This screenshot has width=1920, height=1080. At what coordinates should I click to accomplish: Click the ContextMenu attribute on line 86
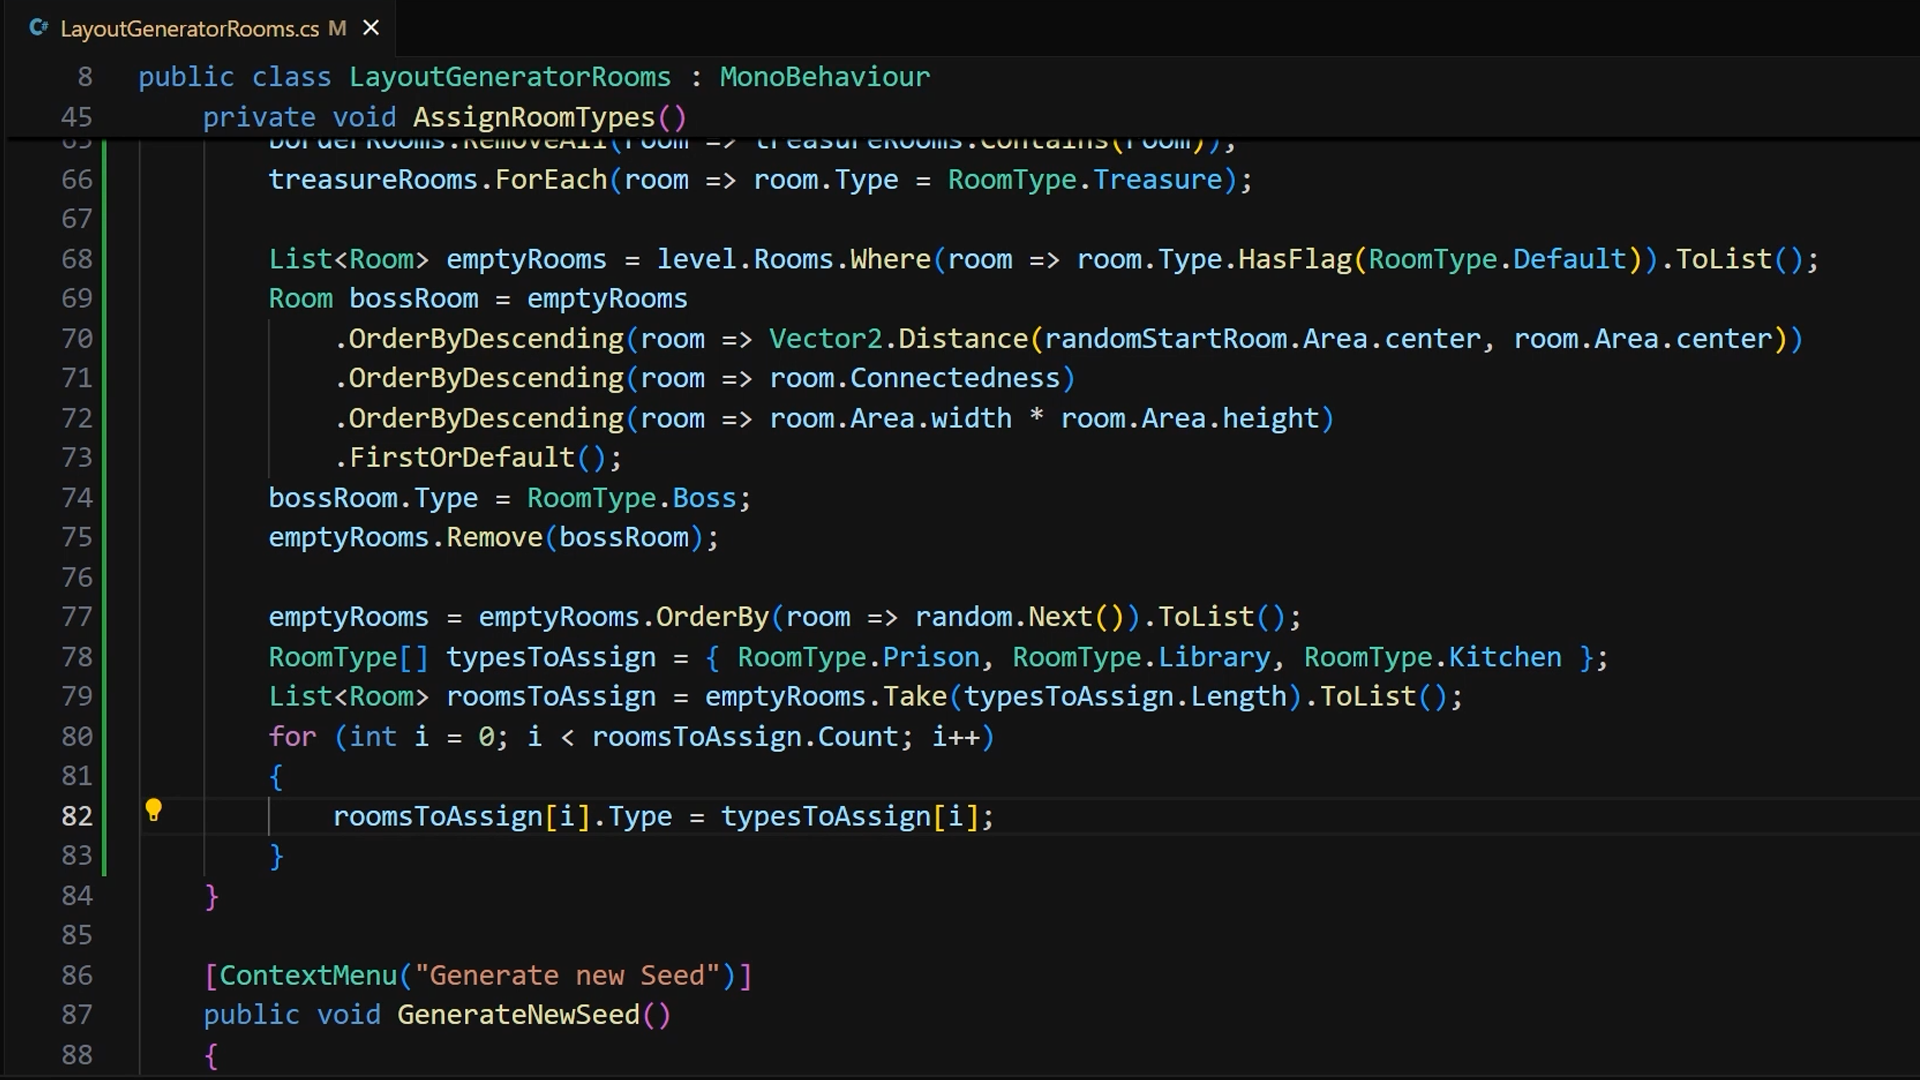pyautogui.click(x=478, y=976)
